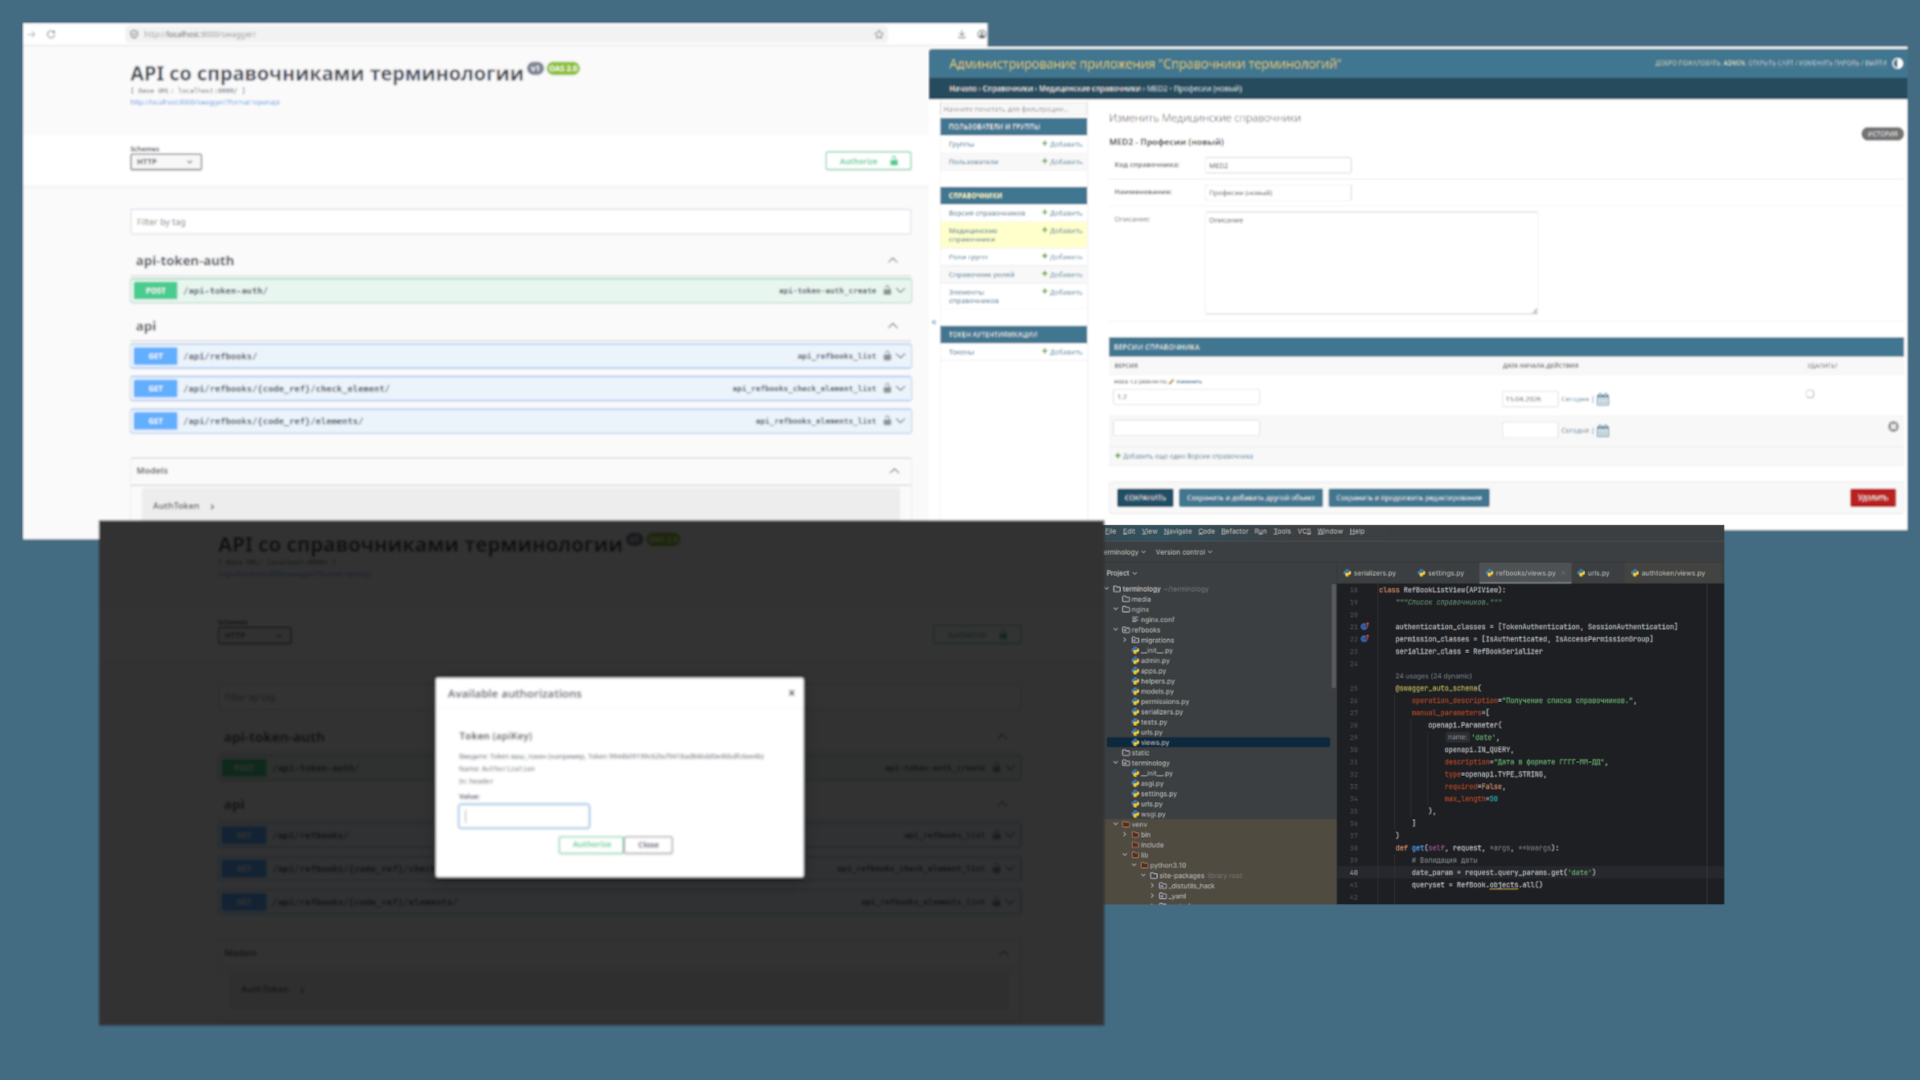Click lock icon on POST /api-token-auth/ row
This screenshot has width=1920, height=1080.
tap(887, 291)
